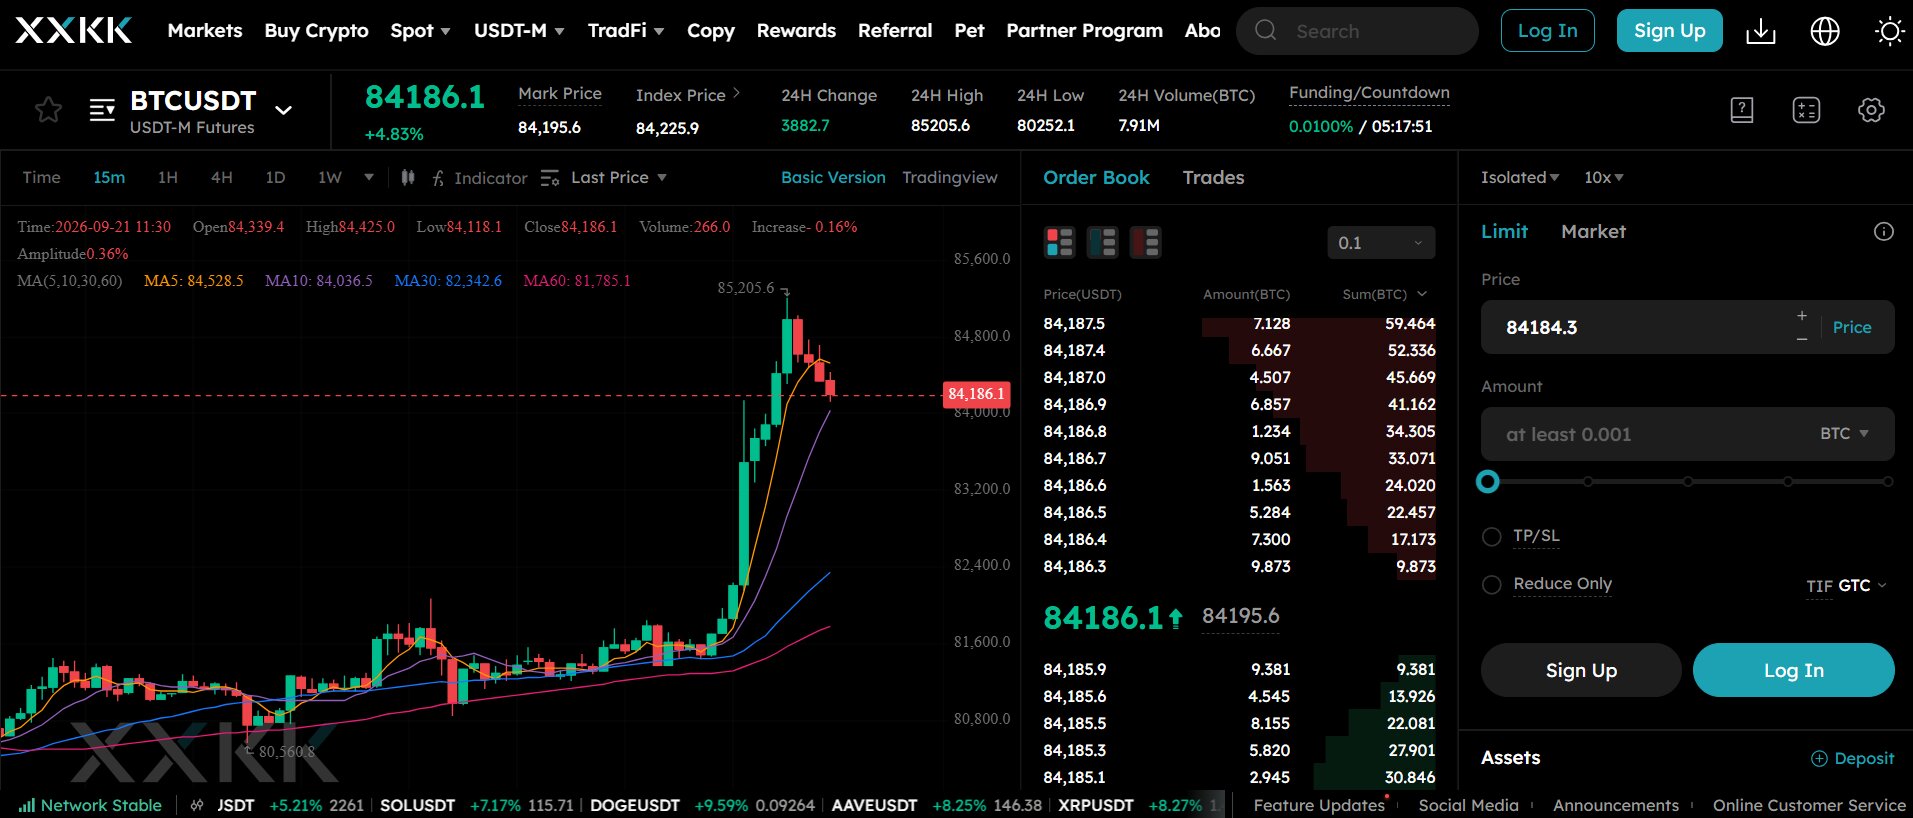Screen dimensions: 1913x818
Task: Open the download app icon
Action: pyautogui.click(x=1761, y=31)
